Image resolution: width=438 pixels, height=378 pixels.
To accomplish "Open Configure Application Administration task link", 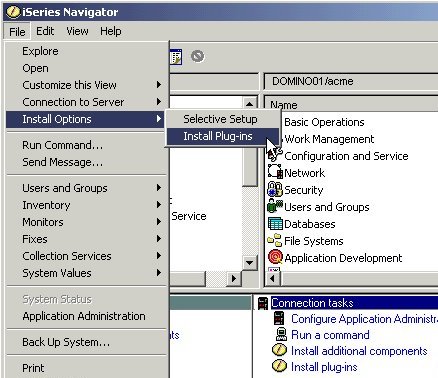I will pyautogui.click(x=364, y=319).
